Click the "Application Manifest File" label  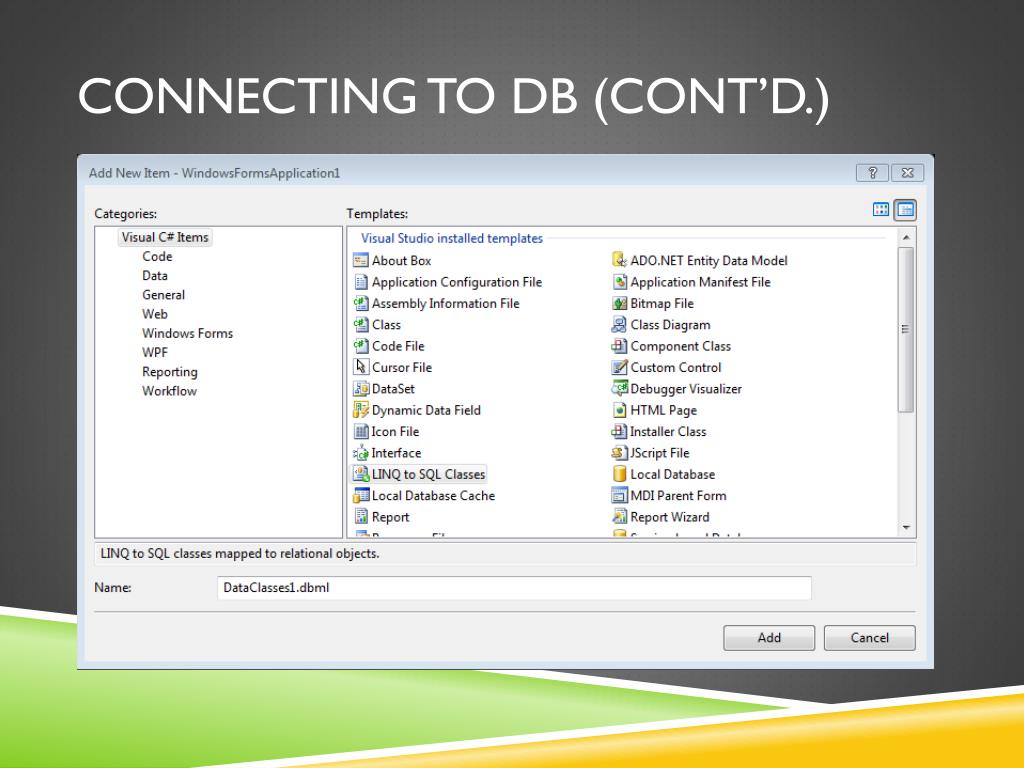pos(700,282)
